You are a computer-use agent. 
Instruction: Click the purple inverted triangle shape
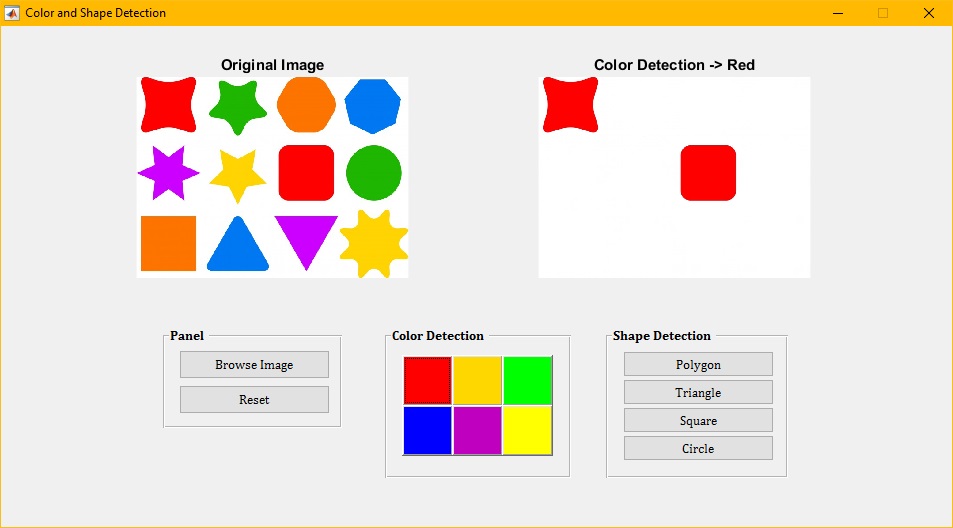306,238
